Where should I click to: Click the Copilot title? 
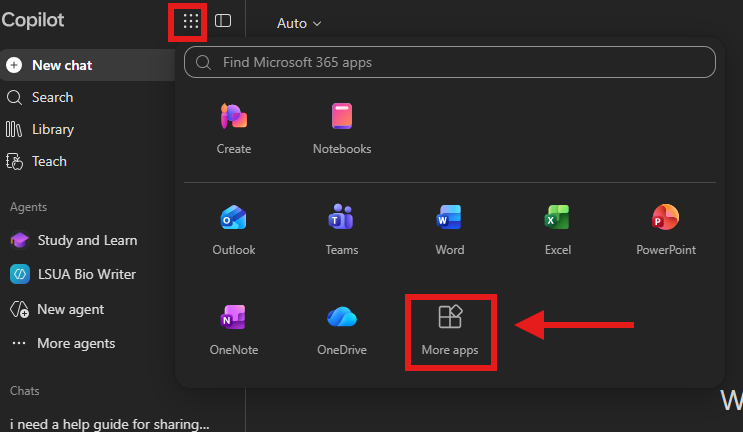click(x=32, y=20)
